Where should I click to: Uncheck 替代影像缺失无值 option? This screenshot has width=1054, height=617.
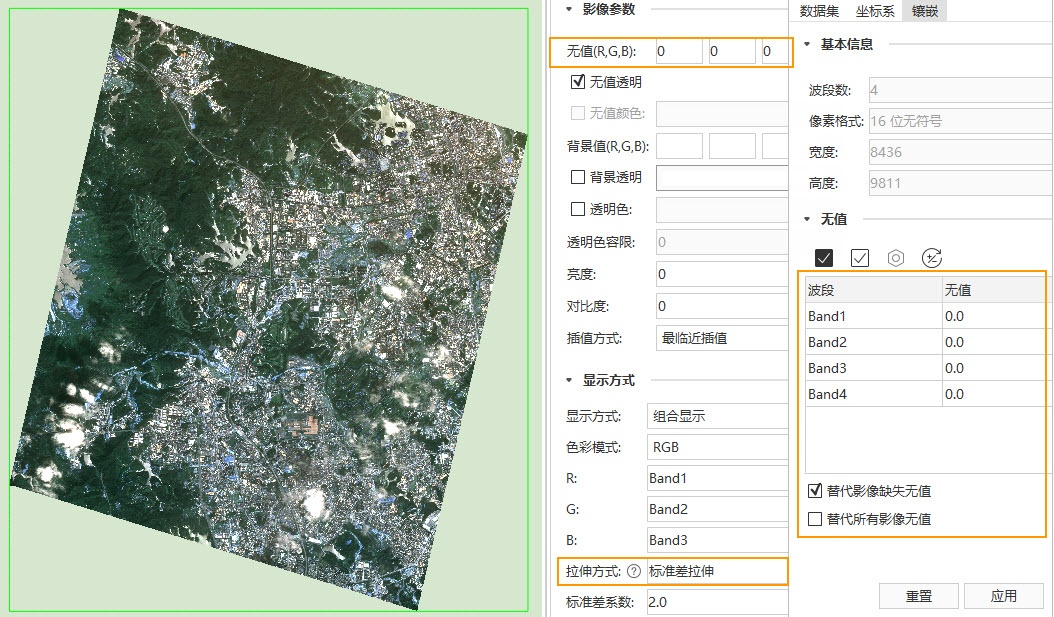[x=815, y=491]
